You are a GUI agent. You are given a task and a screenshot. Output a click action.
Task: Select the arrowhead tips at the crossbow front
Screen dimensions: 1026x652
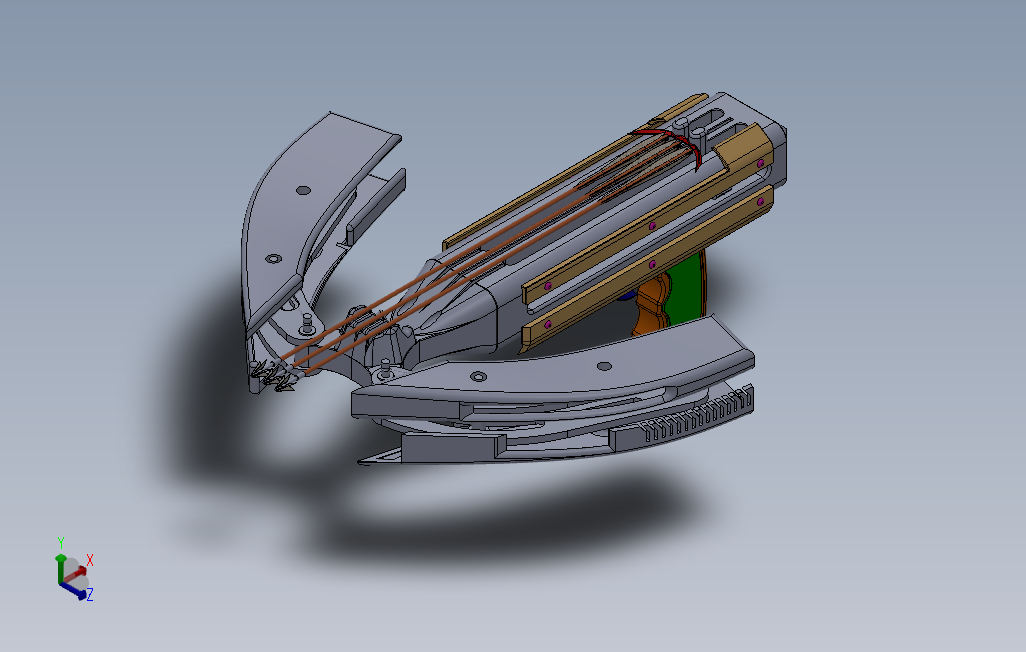pos(274,376)
